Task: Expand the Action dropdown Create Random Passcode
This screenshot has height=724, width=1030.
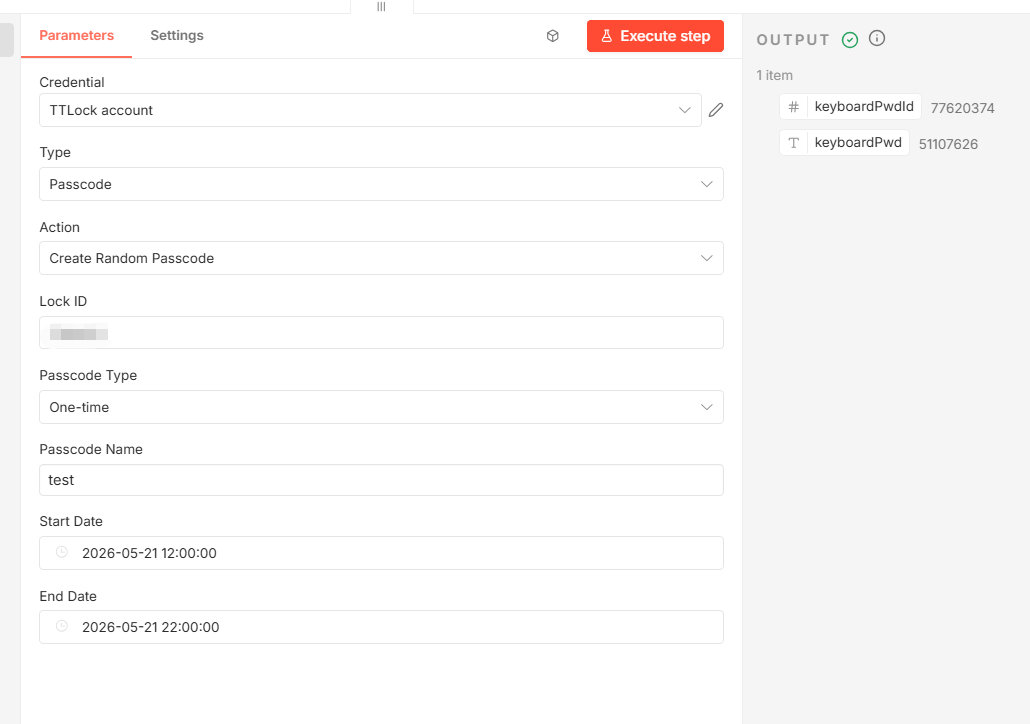Action: click(x=382, y=258)
